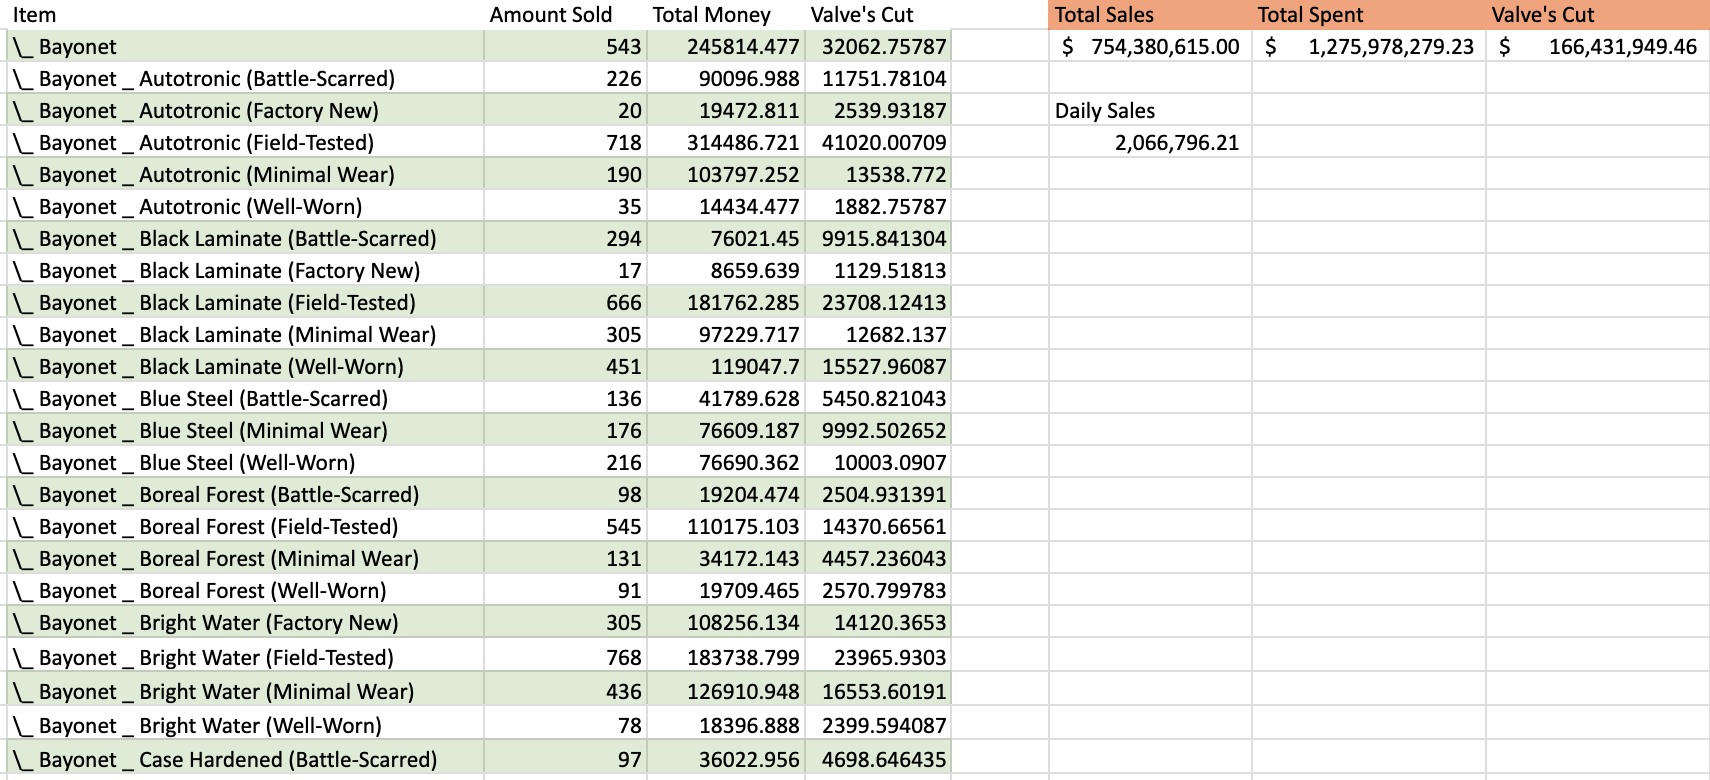Click amount sold 768 for Bright Water

(x=623, y=658)
